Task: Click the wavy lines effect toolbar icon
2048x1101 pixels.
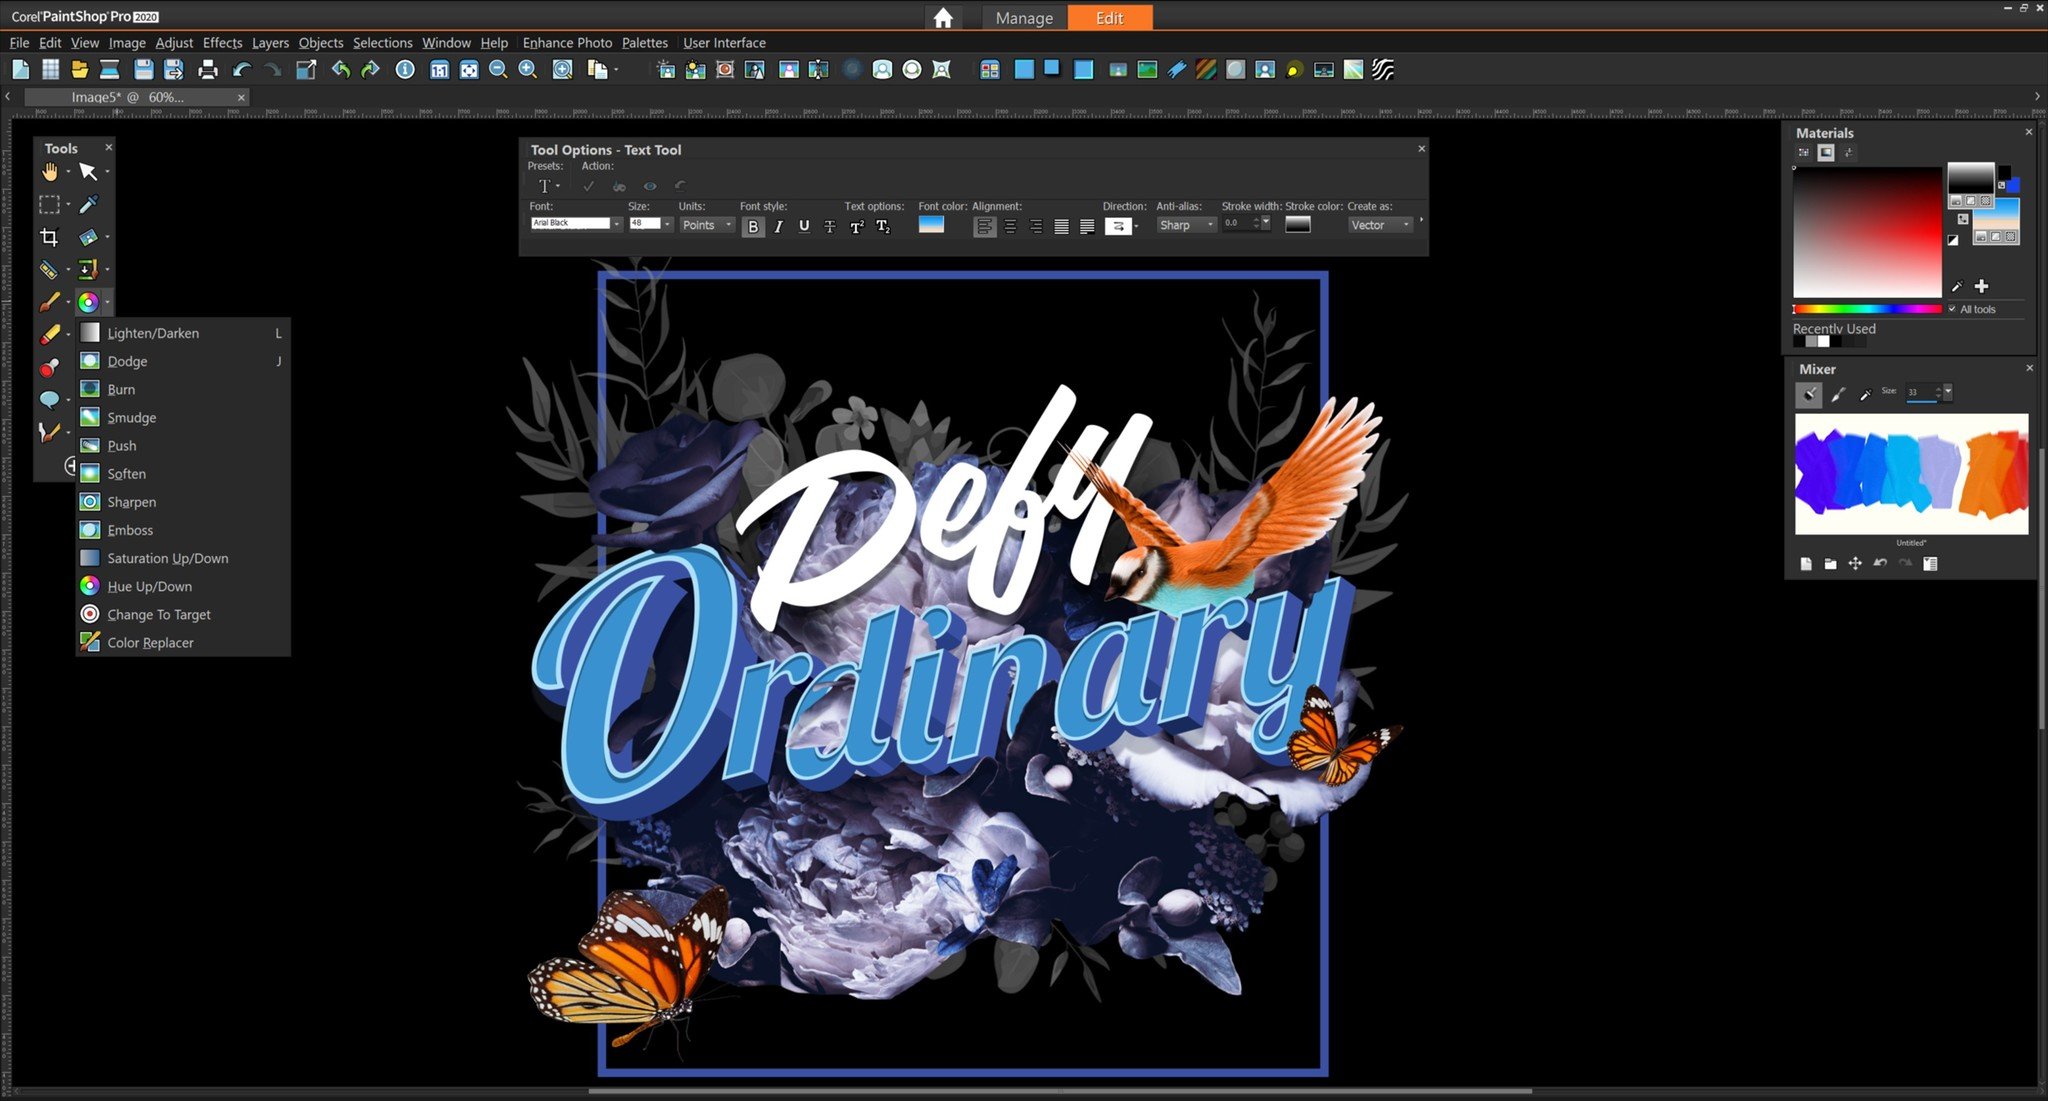Action: (x=1383, y=69)
